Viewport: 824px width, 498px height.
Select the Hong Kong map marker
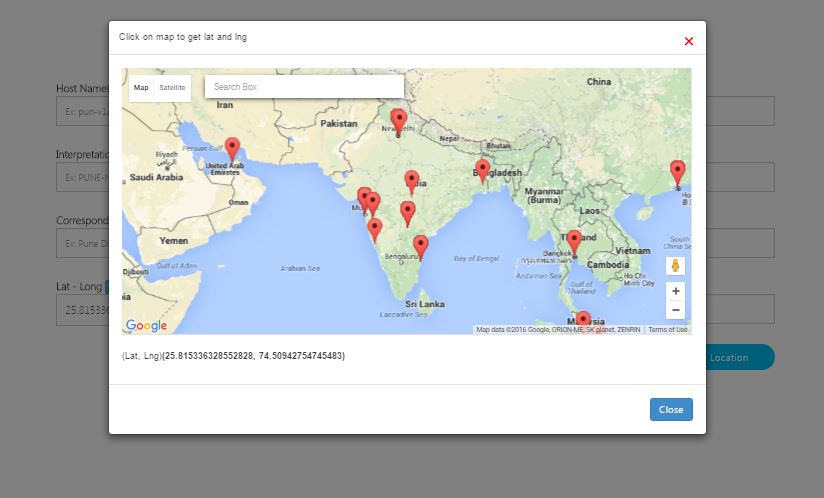pos(677,171)
